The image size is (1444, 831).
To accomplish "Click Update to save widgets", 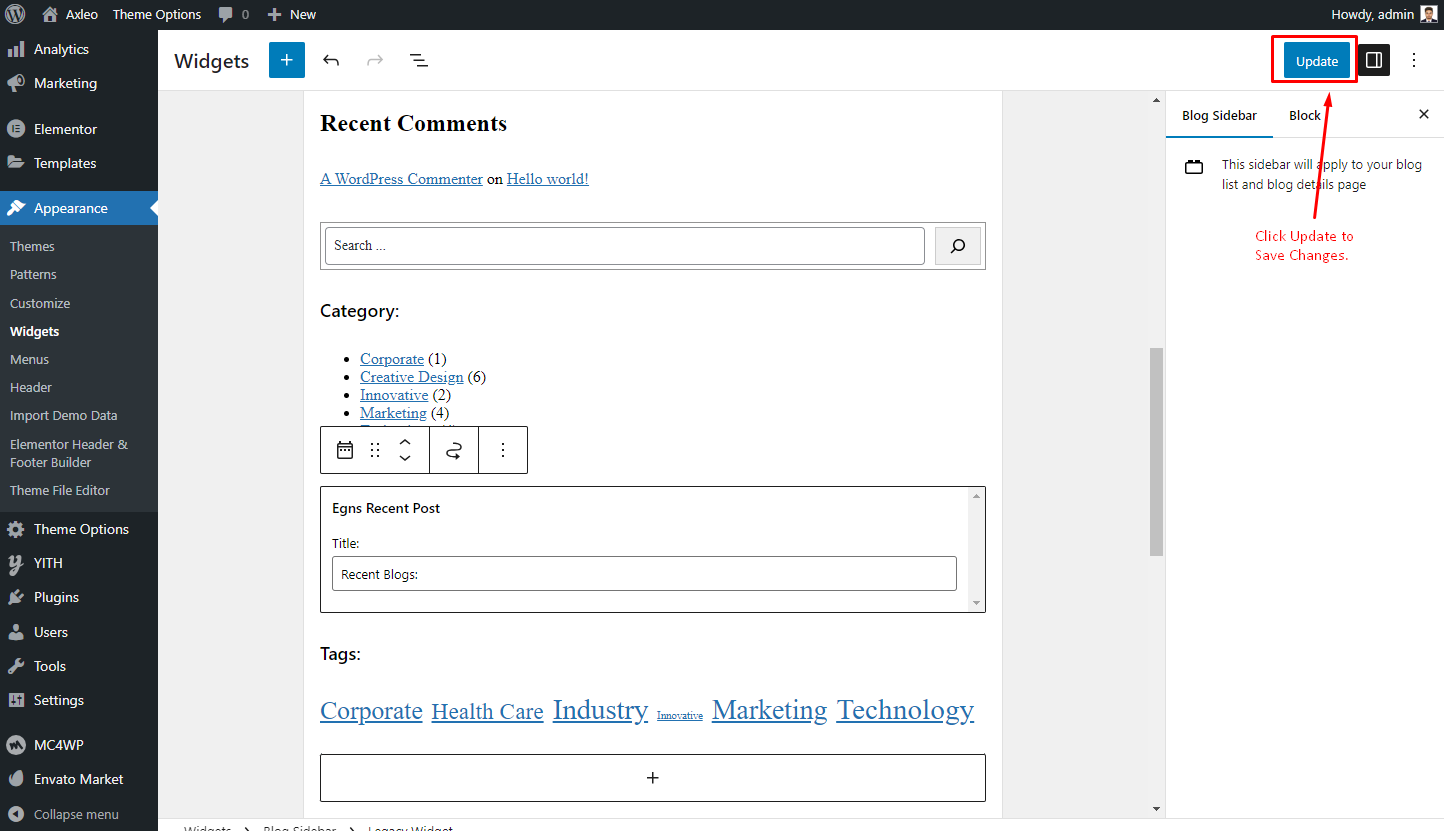I will [x=1317, y=61].
